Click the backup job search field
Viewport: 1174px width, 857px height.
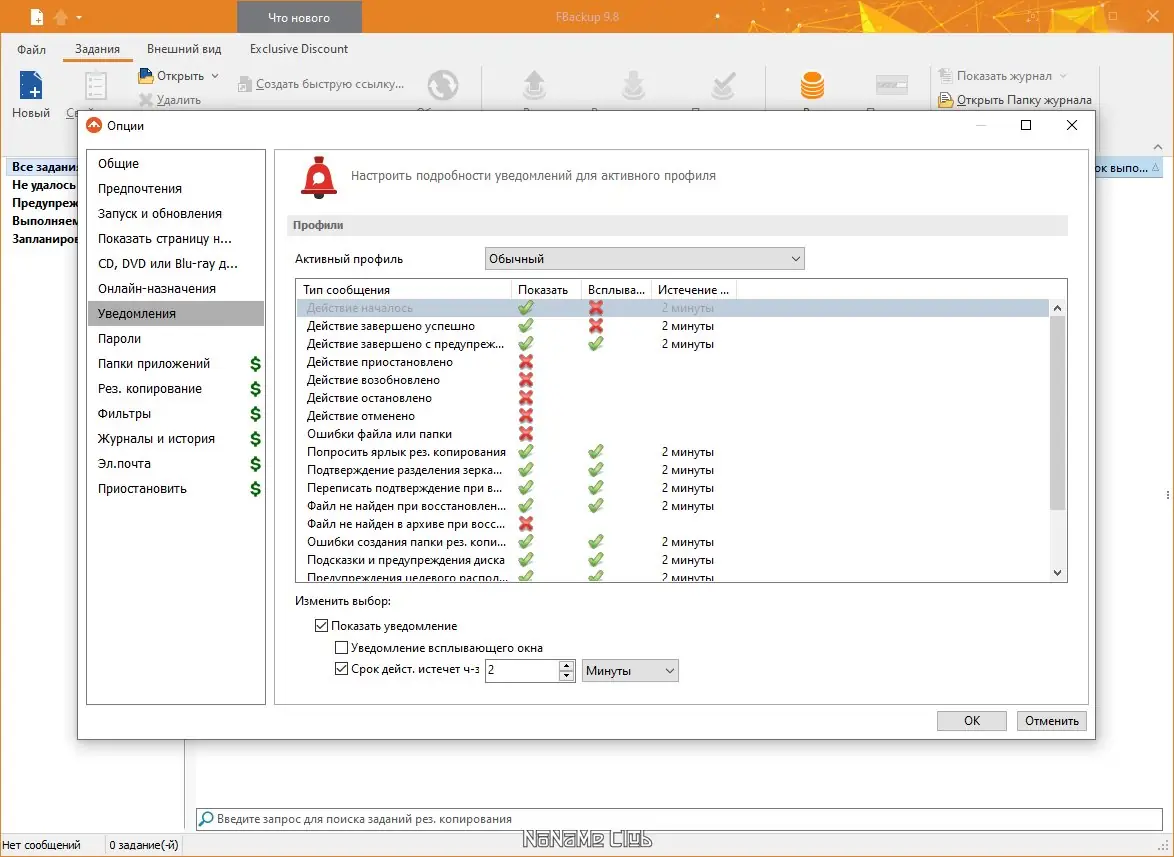tap(679, 819)
